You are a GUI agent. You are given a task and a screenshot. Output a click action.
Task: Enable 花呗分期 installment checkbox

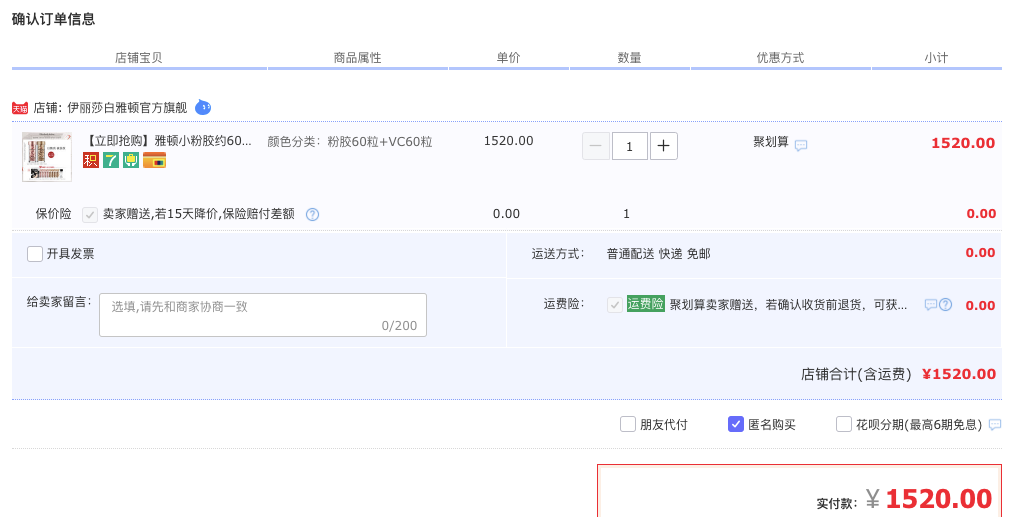click(844, 424)
